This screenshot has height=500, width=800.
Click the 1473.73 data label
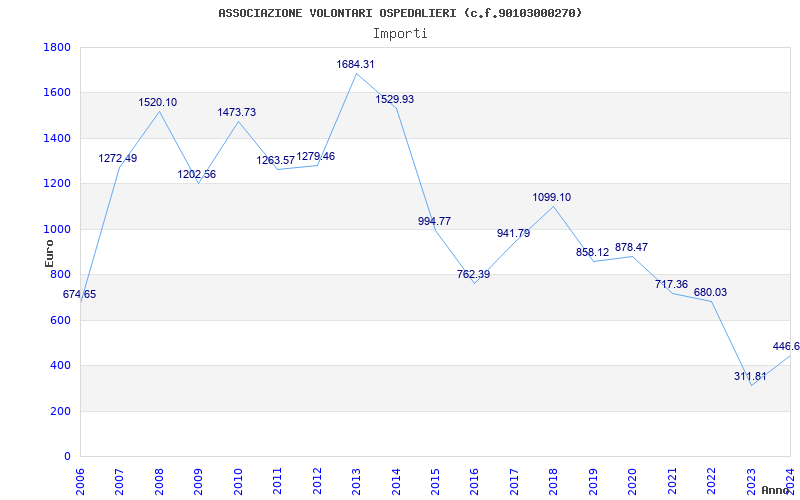coord(237,112)
